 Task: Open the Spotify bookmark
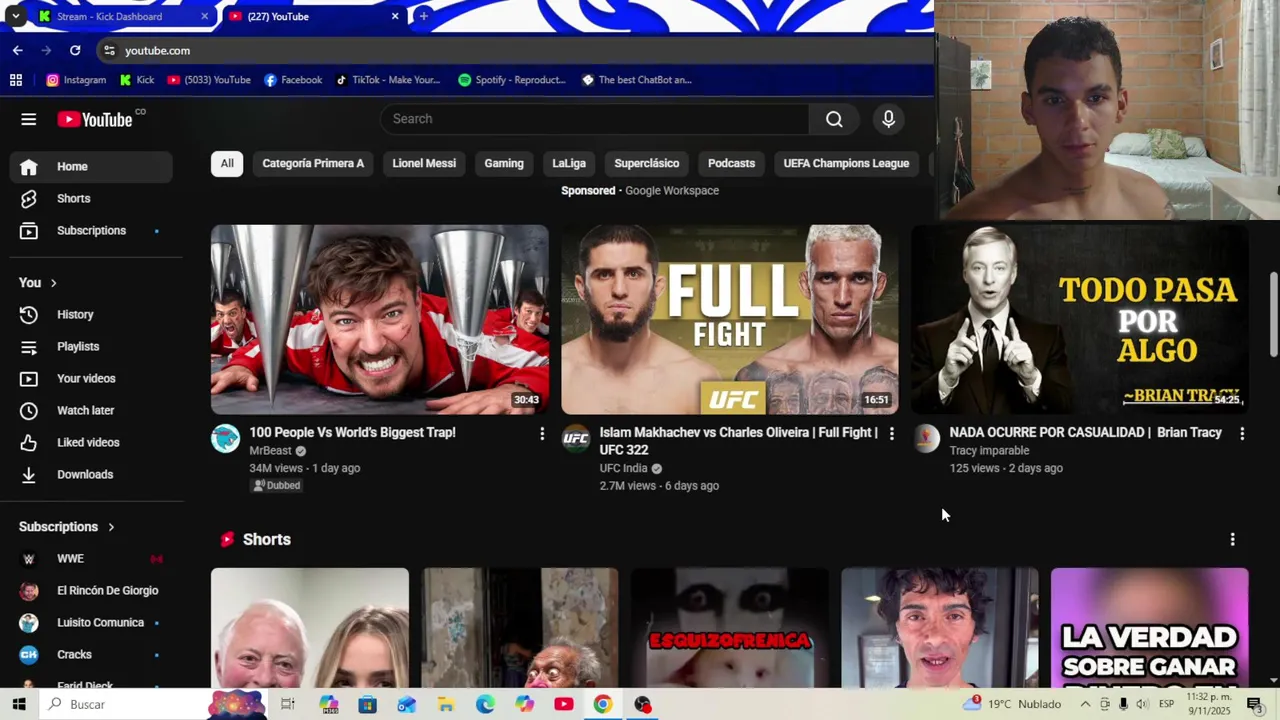click(x=511, y=80)
